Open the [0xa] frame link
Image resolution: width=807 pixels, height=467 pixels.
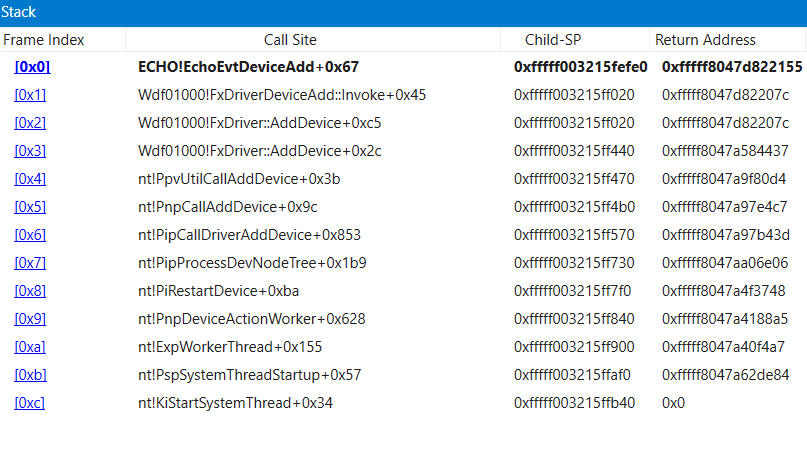coord(30,347)
